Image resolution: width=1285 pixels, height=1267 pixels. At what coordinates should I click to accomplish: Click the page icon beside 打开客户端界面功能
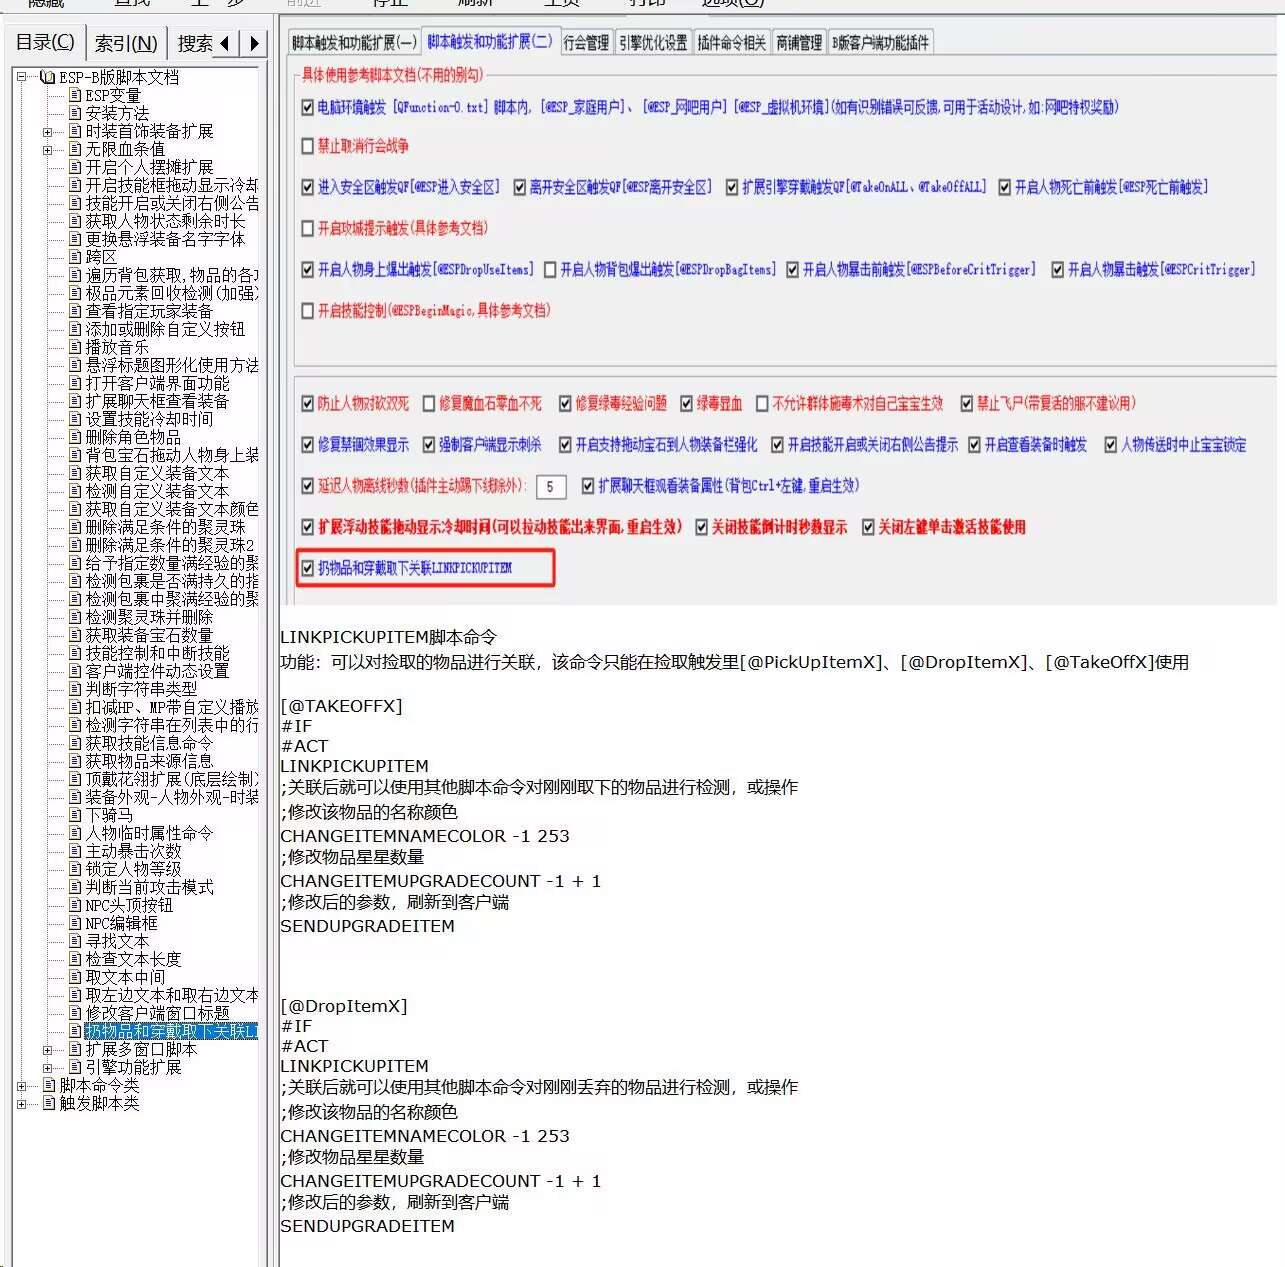[75, 383]
